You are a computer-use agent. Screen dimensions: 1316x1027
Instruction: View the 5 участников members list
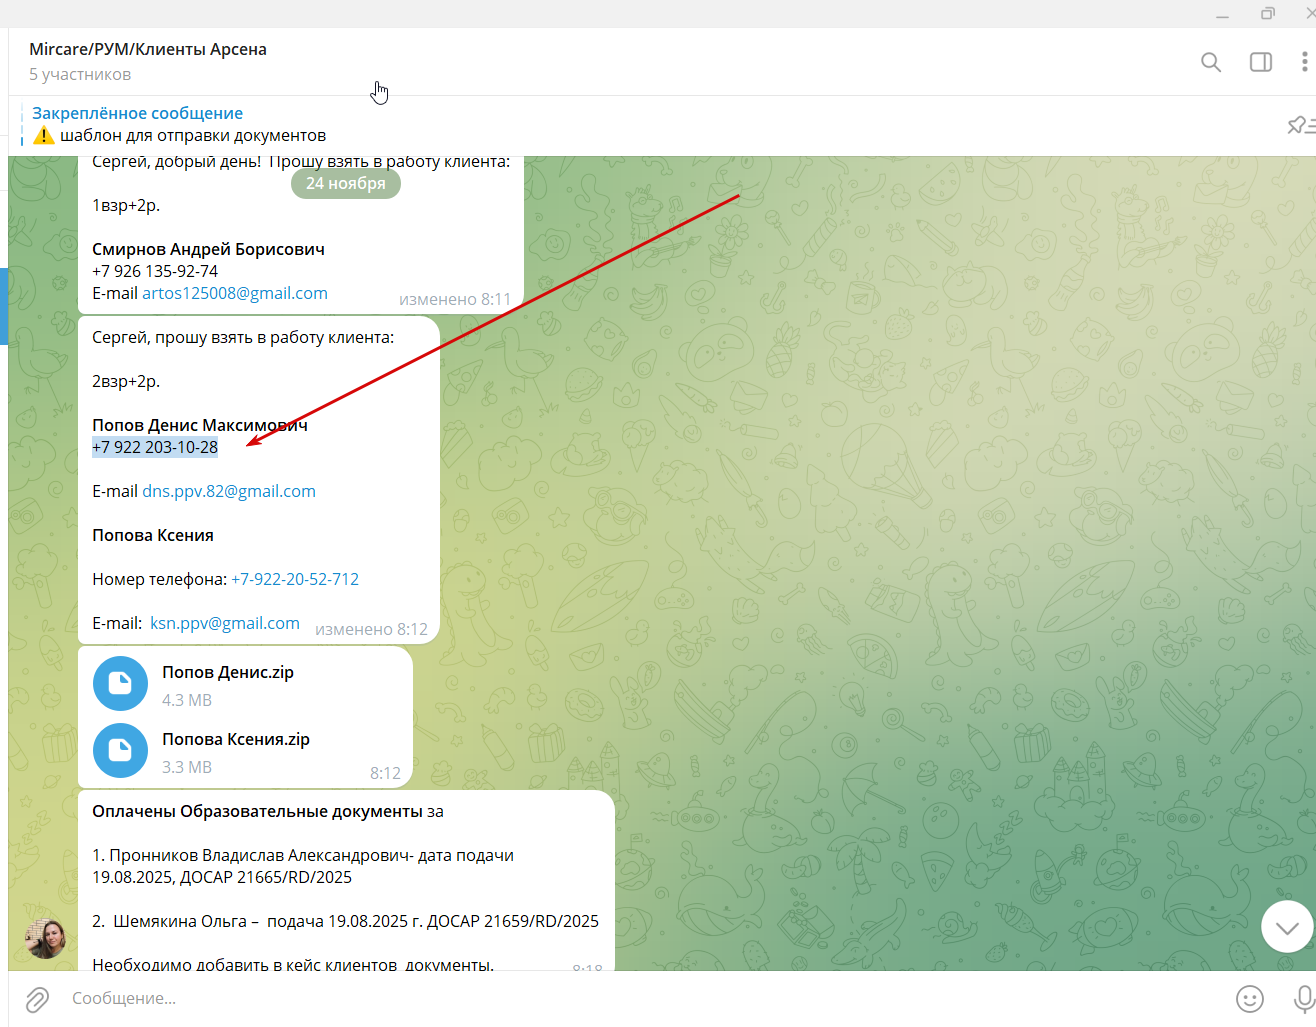[x=80, y=75]
